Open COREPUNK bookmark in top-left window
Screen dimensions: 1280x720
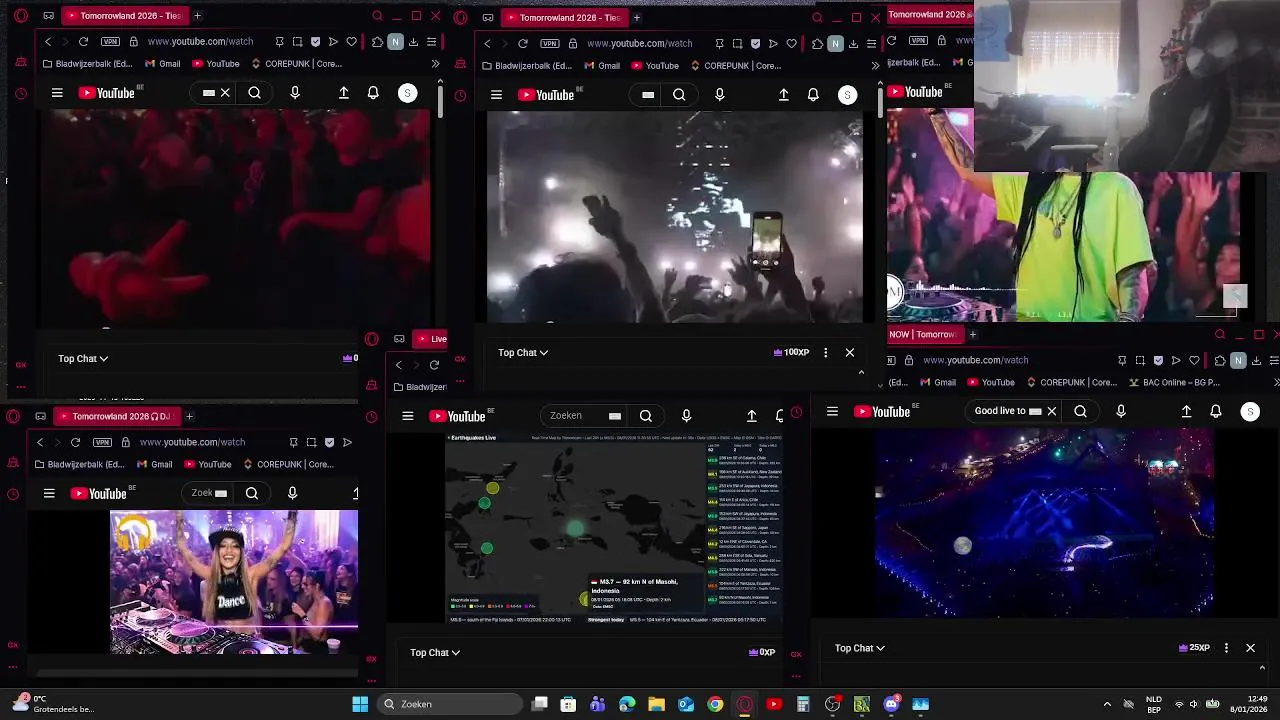coord(297,64)
